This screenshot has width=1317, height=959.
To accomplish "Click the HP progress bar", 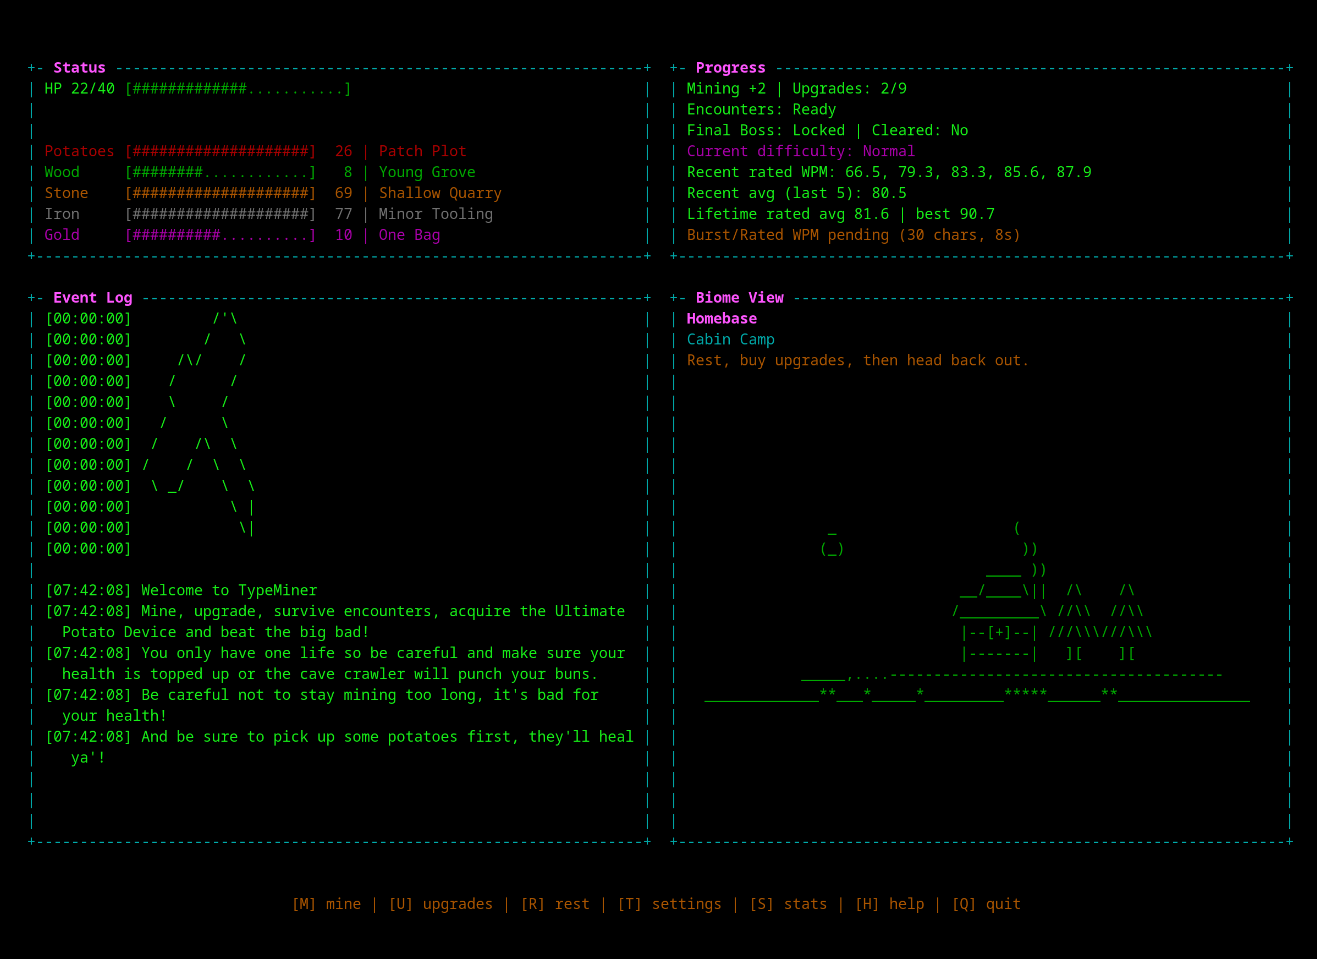I will click(x=238, y=89).
